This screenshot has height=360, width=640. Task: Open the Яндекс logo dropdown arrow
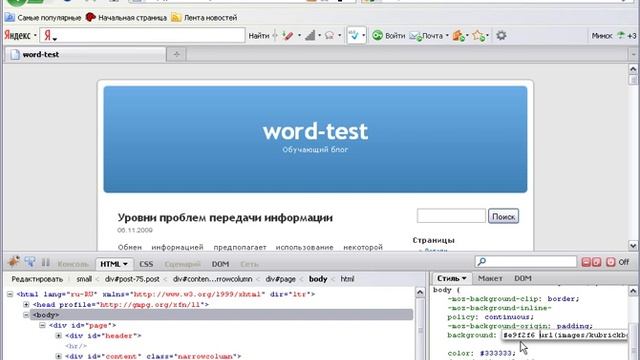pyautogui.click(x=35, y=36)
